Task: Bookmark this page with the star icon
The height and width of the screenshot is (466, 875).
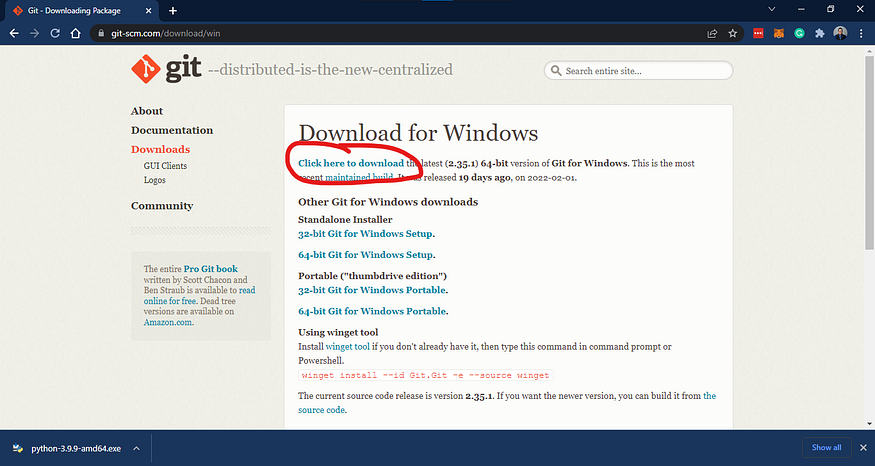Action: click(733, 33)
